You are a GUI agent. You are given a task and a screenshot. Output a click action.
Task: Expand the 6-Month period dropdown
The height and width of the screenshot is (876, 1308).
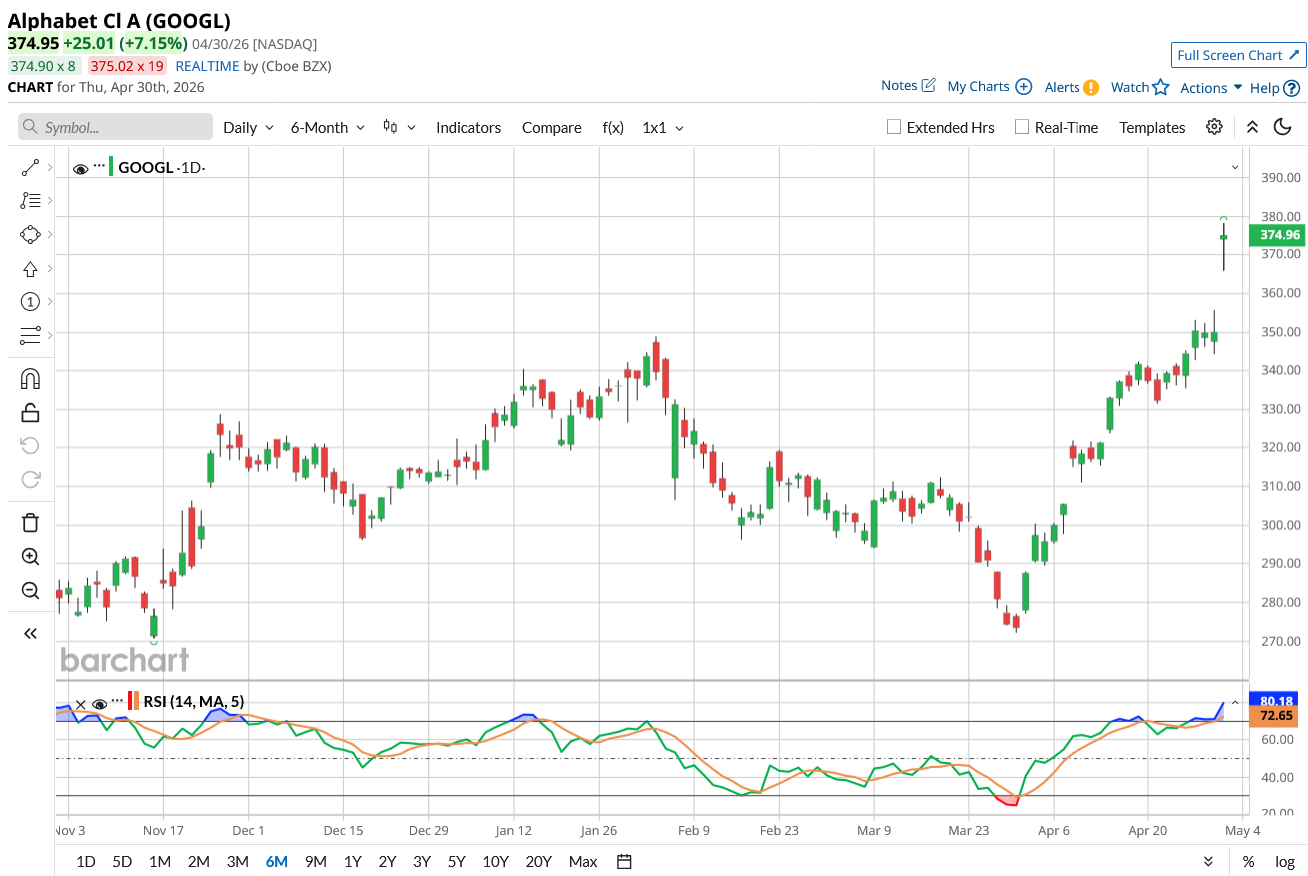click(328, 127)
